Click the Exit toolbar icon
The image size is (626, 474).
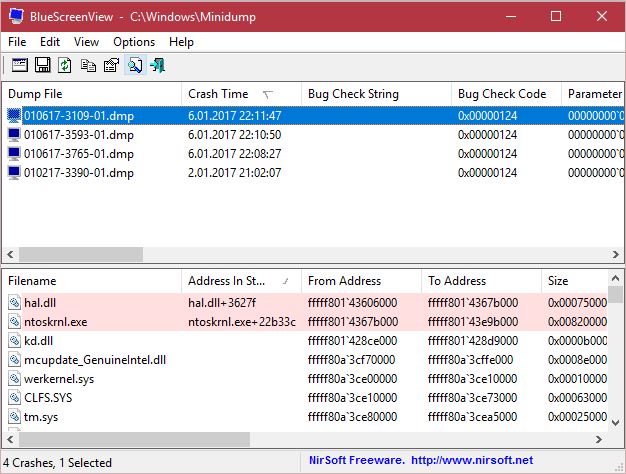[158, 65]
